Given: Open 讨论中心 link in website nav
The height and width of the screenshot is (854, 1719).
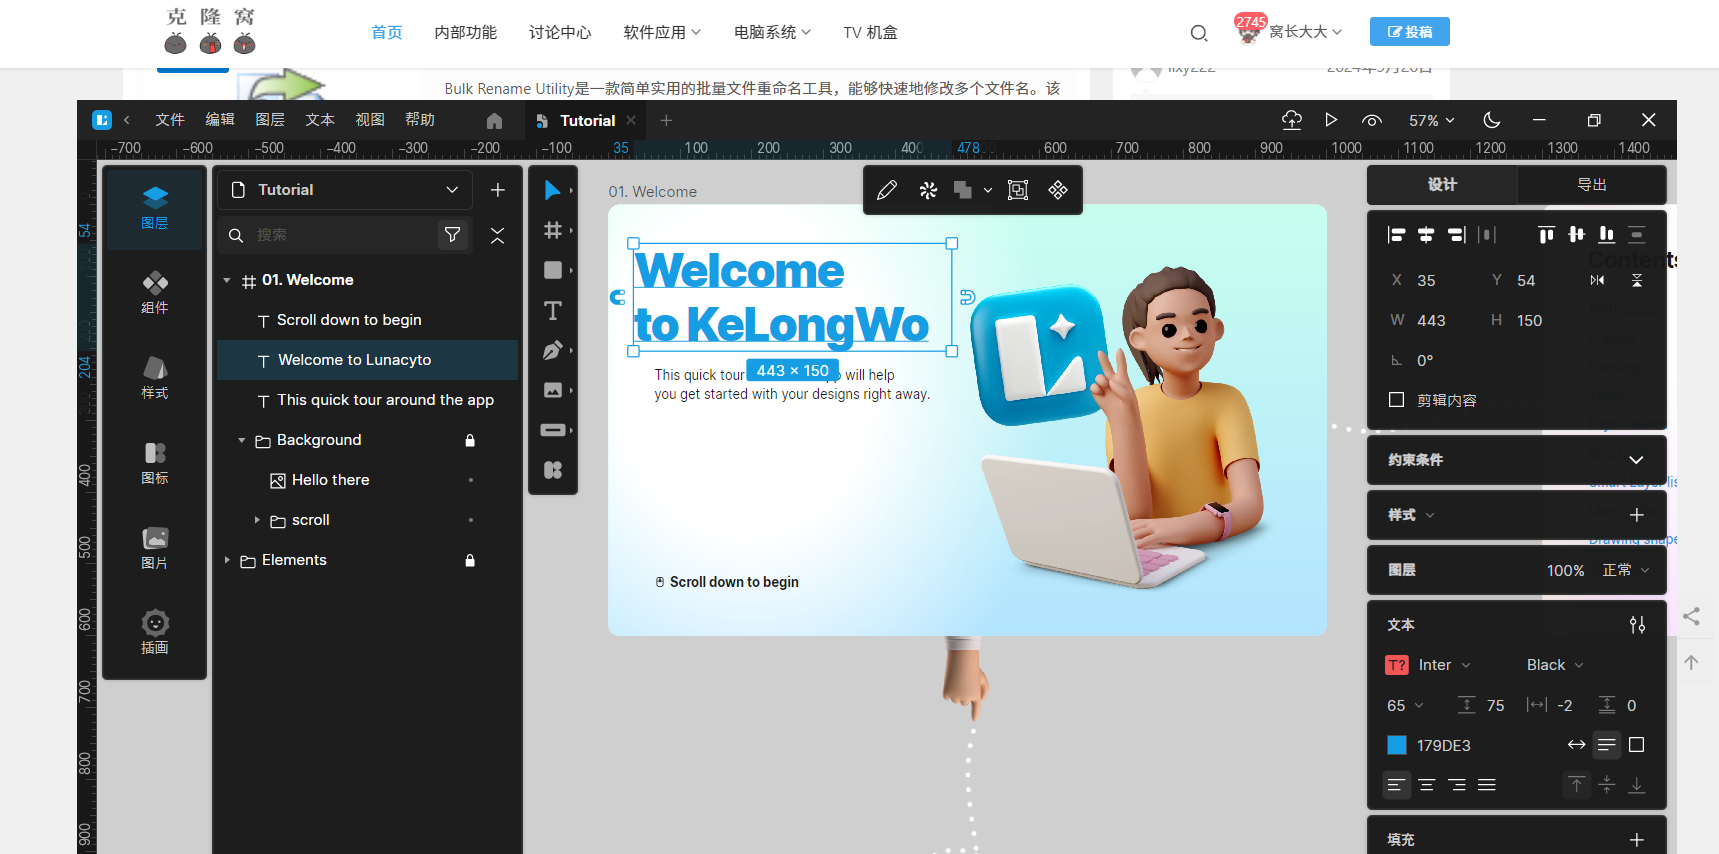Looking at the screenshot, I should (x=560, y=33).
